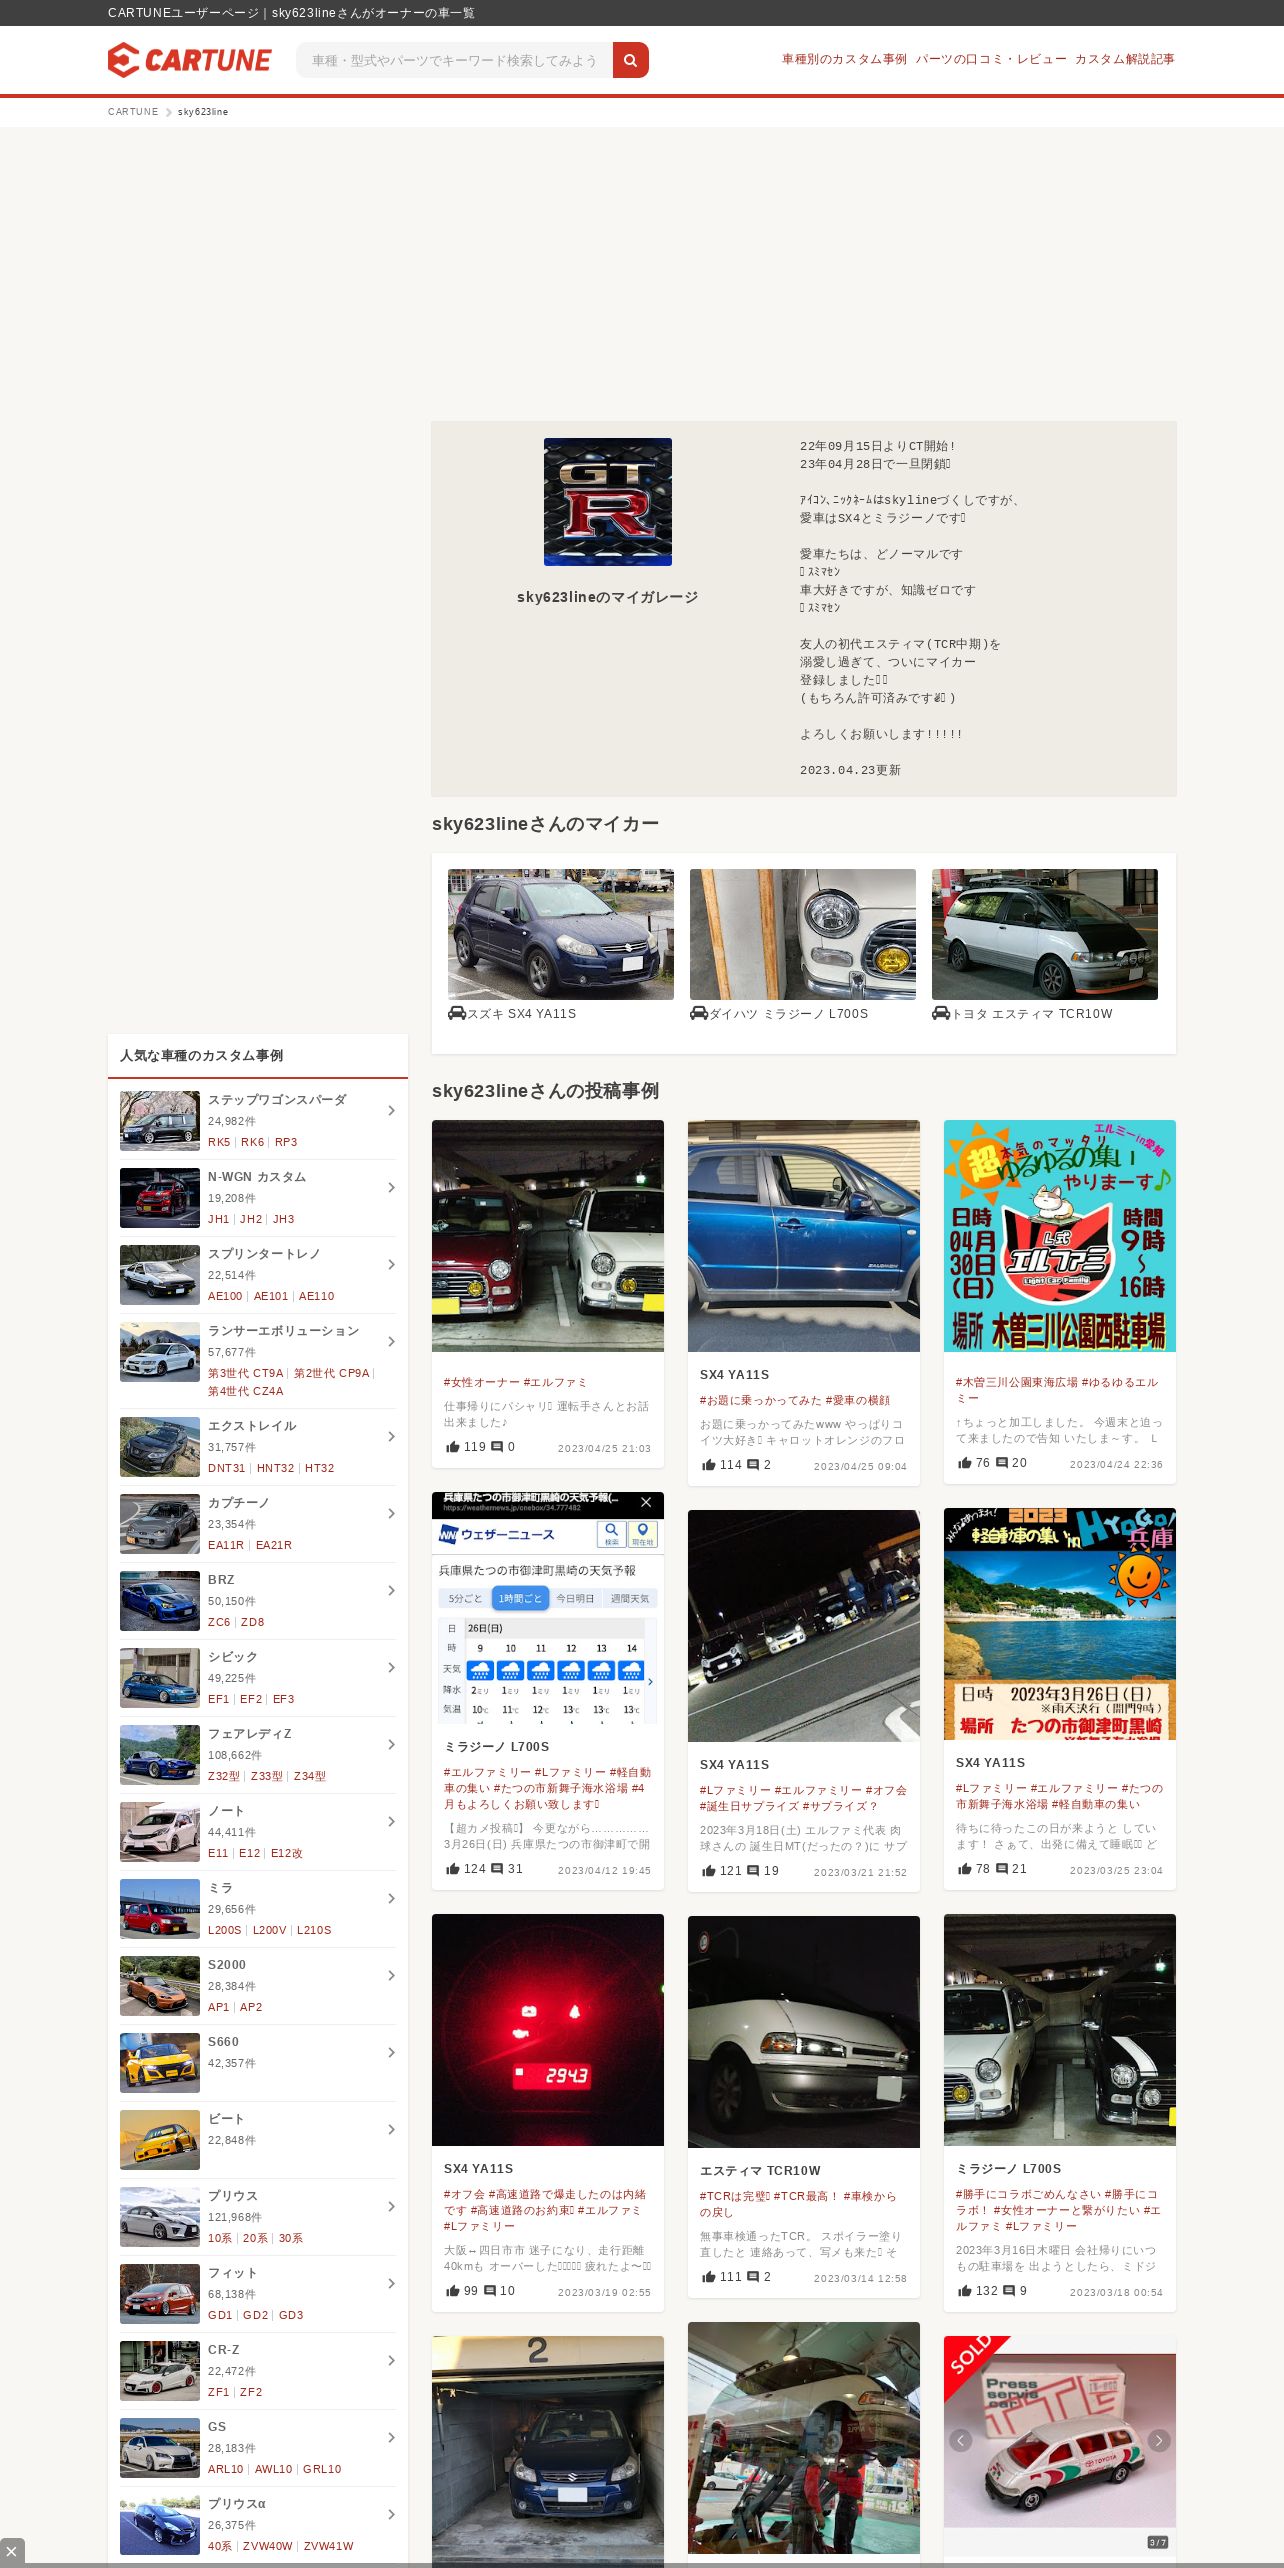Expand ステップワゴンスパーダ row chevron
The image size is (1284, 2568).
[391, 1111]
